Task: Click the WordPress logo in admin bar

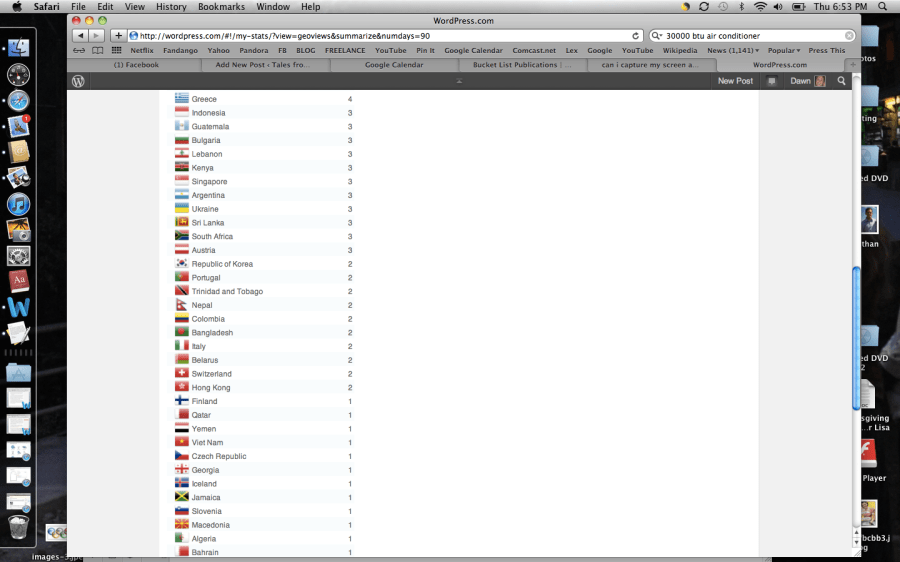Action: point(78,81)
